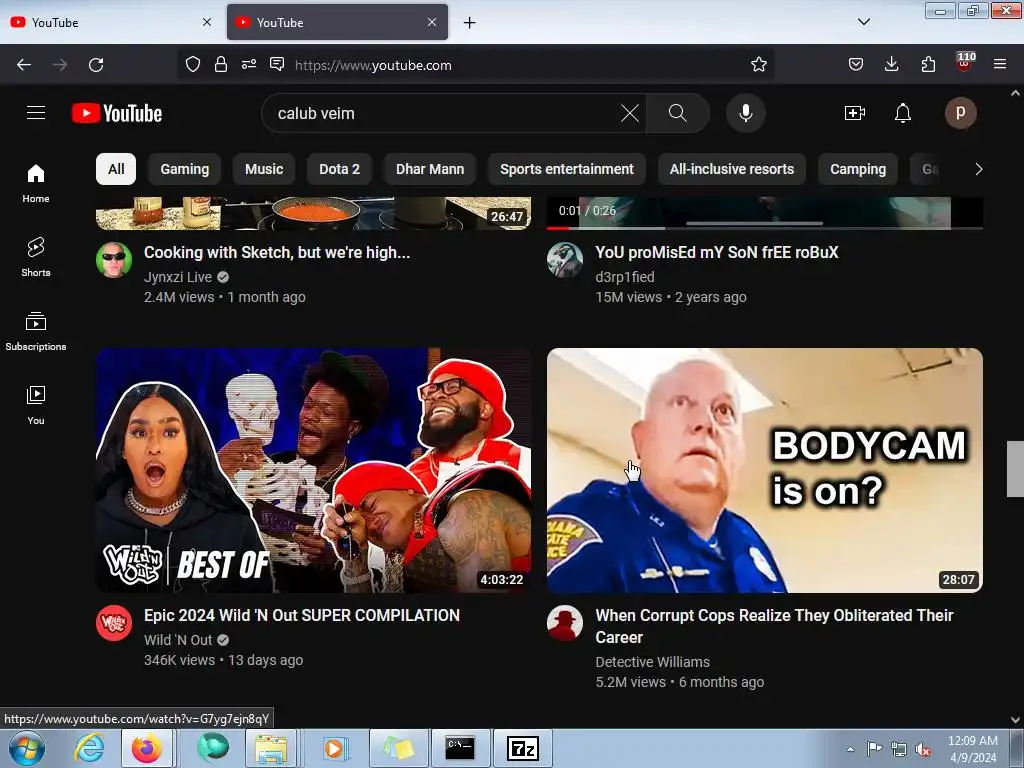Screen dimensions: 1024x768
Task: Open the Firefox application menu
Action: (x=1000, y=64)
